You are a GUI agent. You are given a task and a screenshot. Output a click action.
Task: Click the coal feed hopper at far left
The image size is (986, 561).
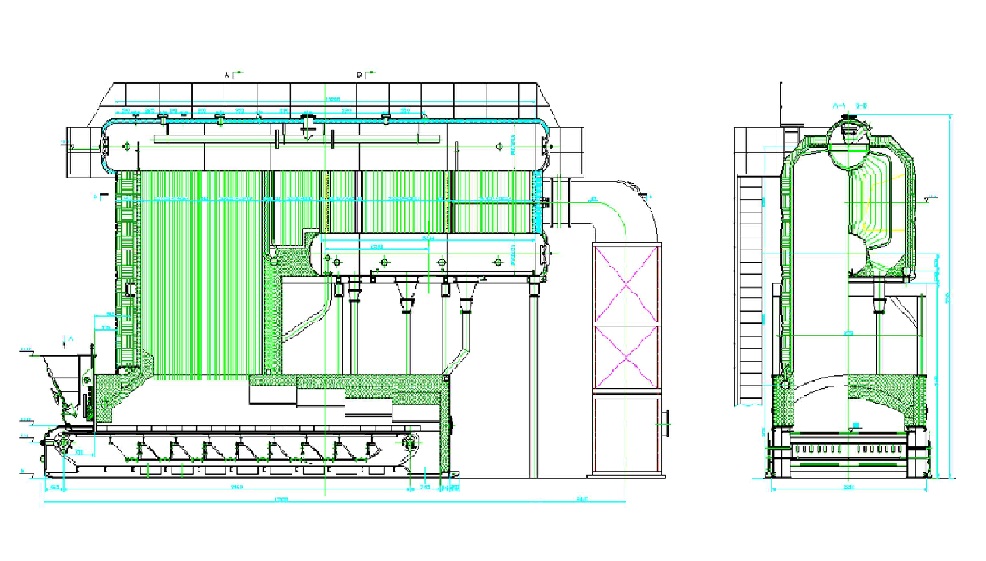click(x=60, y=378)
